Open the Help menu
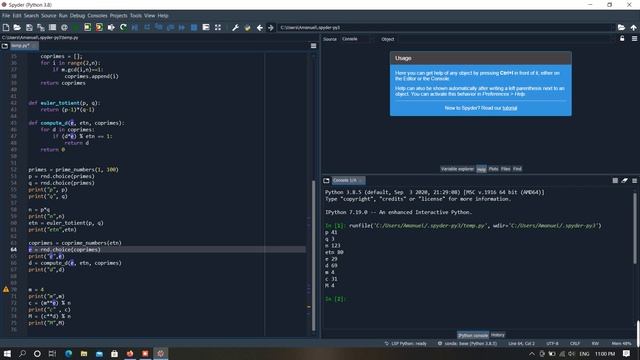The image size is (640, 360). point(163,16)
